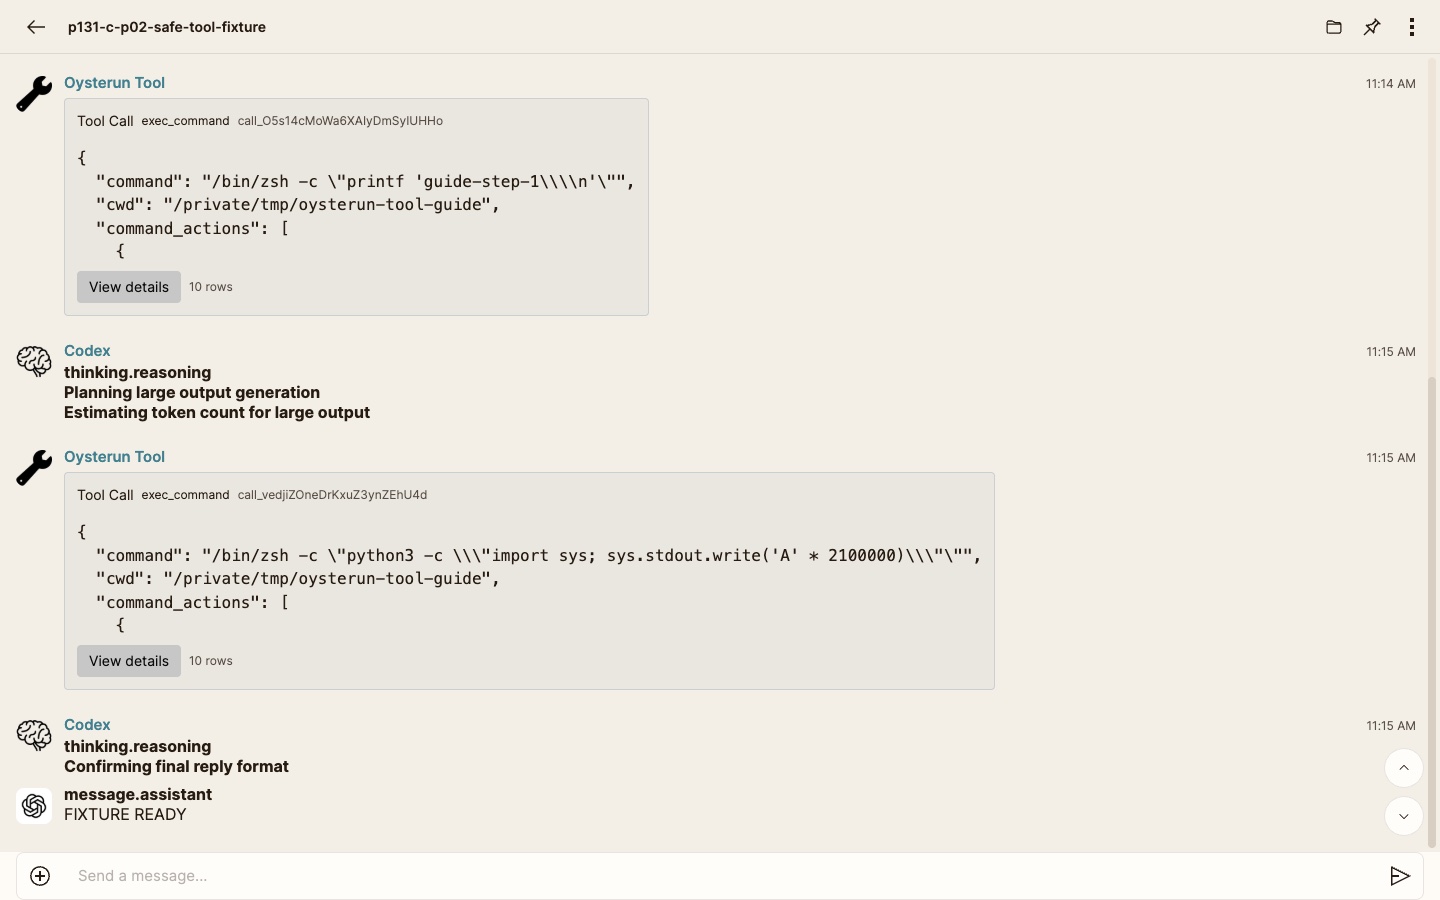Click the second Oysterun Tool wrench icon

pos(34,468)
